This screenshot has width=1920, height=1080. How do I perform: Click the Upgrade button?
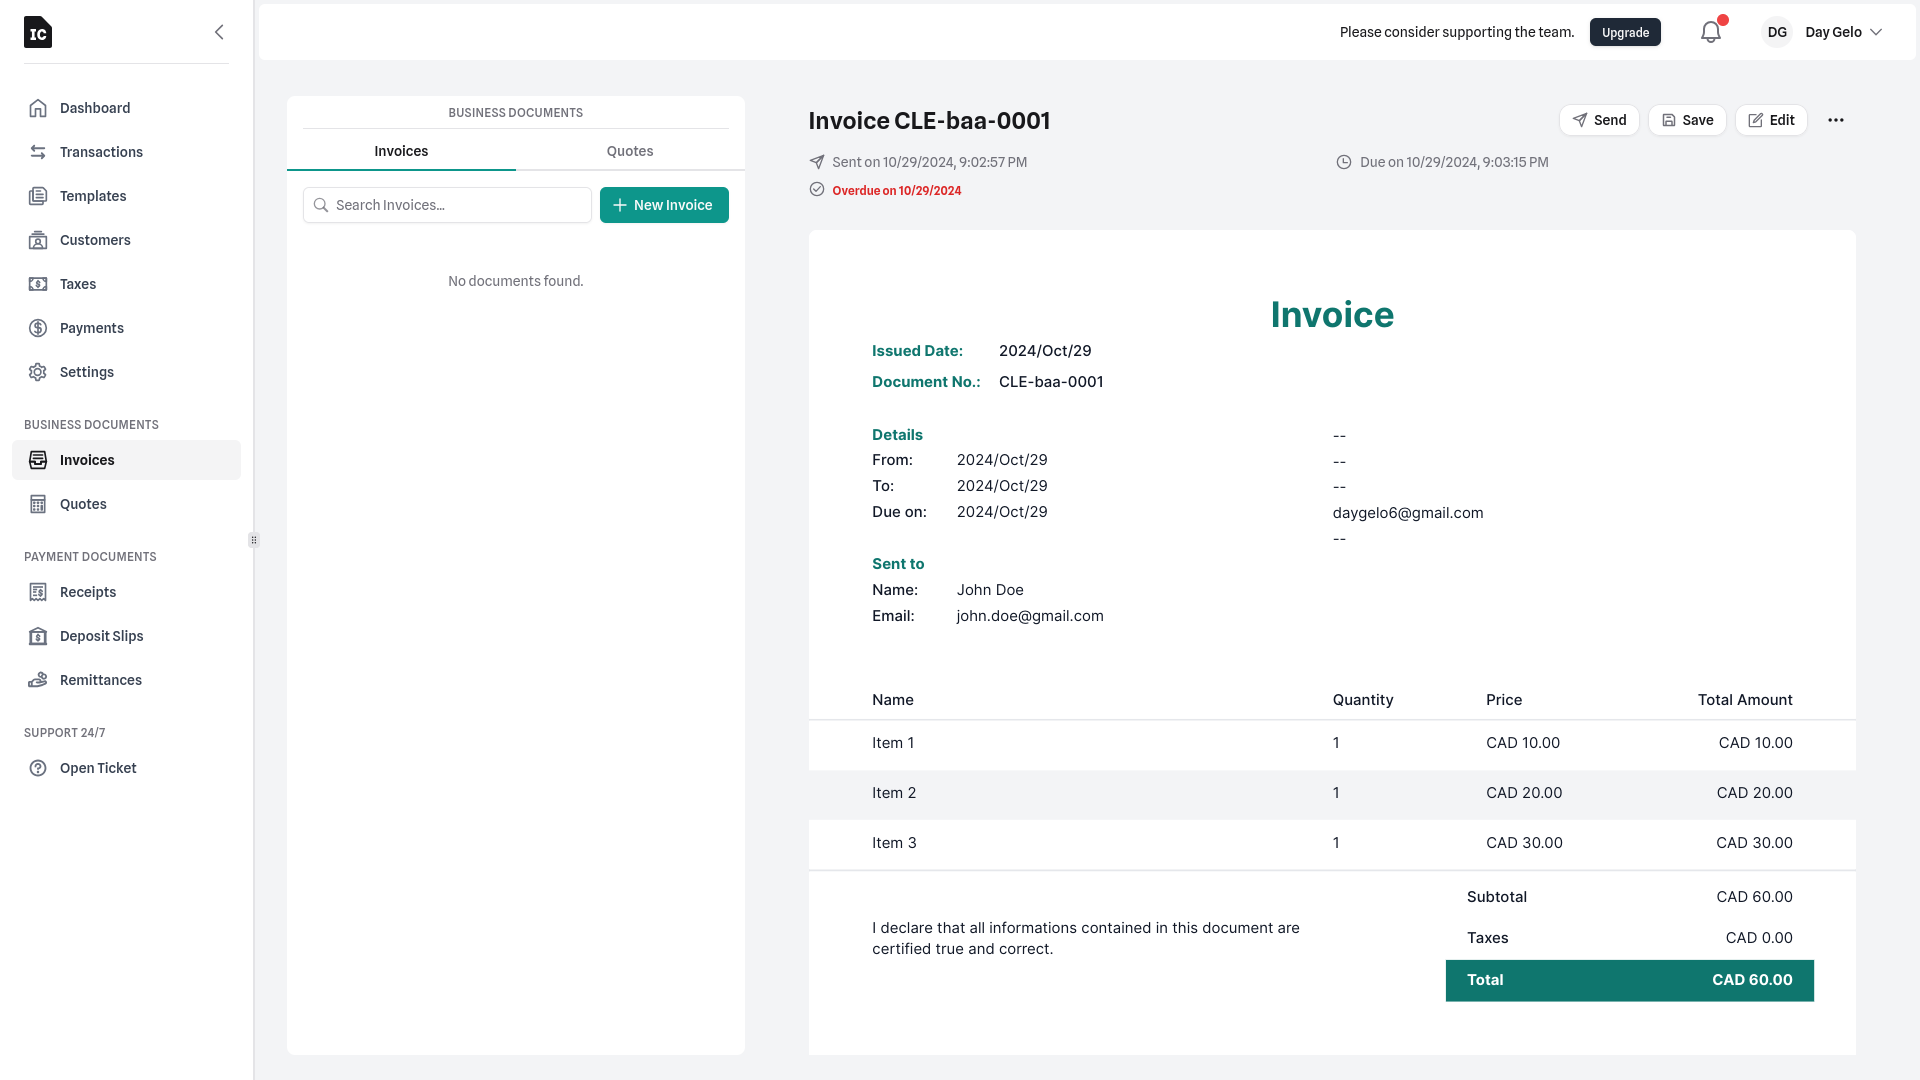(1625, 32)
